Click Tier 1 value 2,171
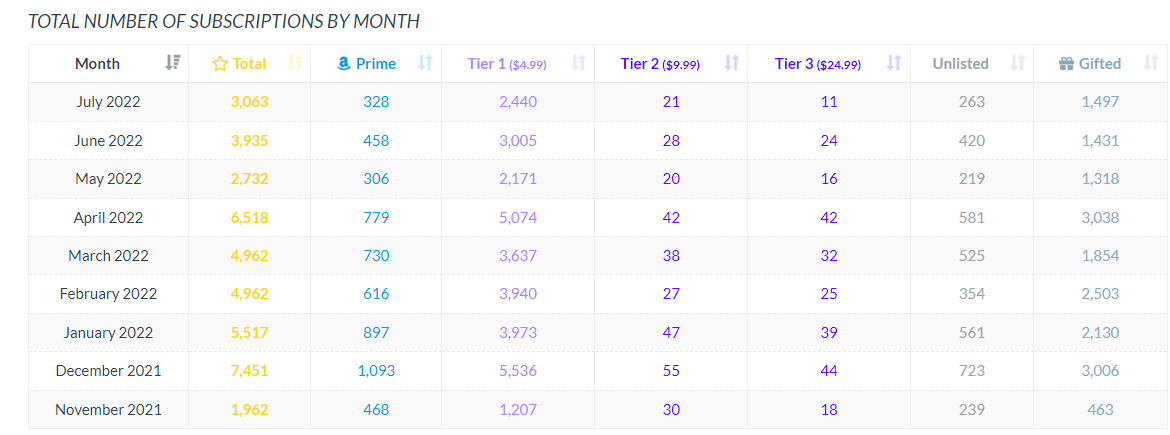 point(518,179)
